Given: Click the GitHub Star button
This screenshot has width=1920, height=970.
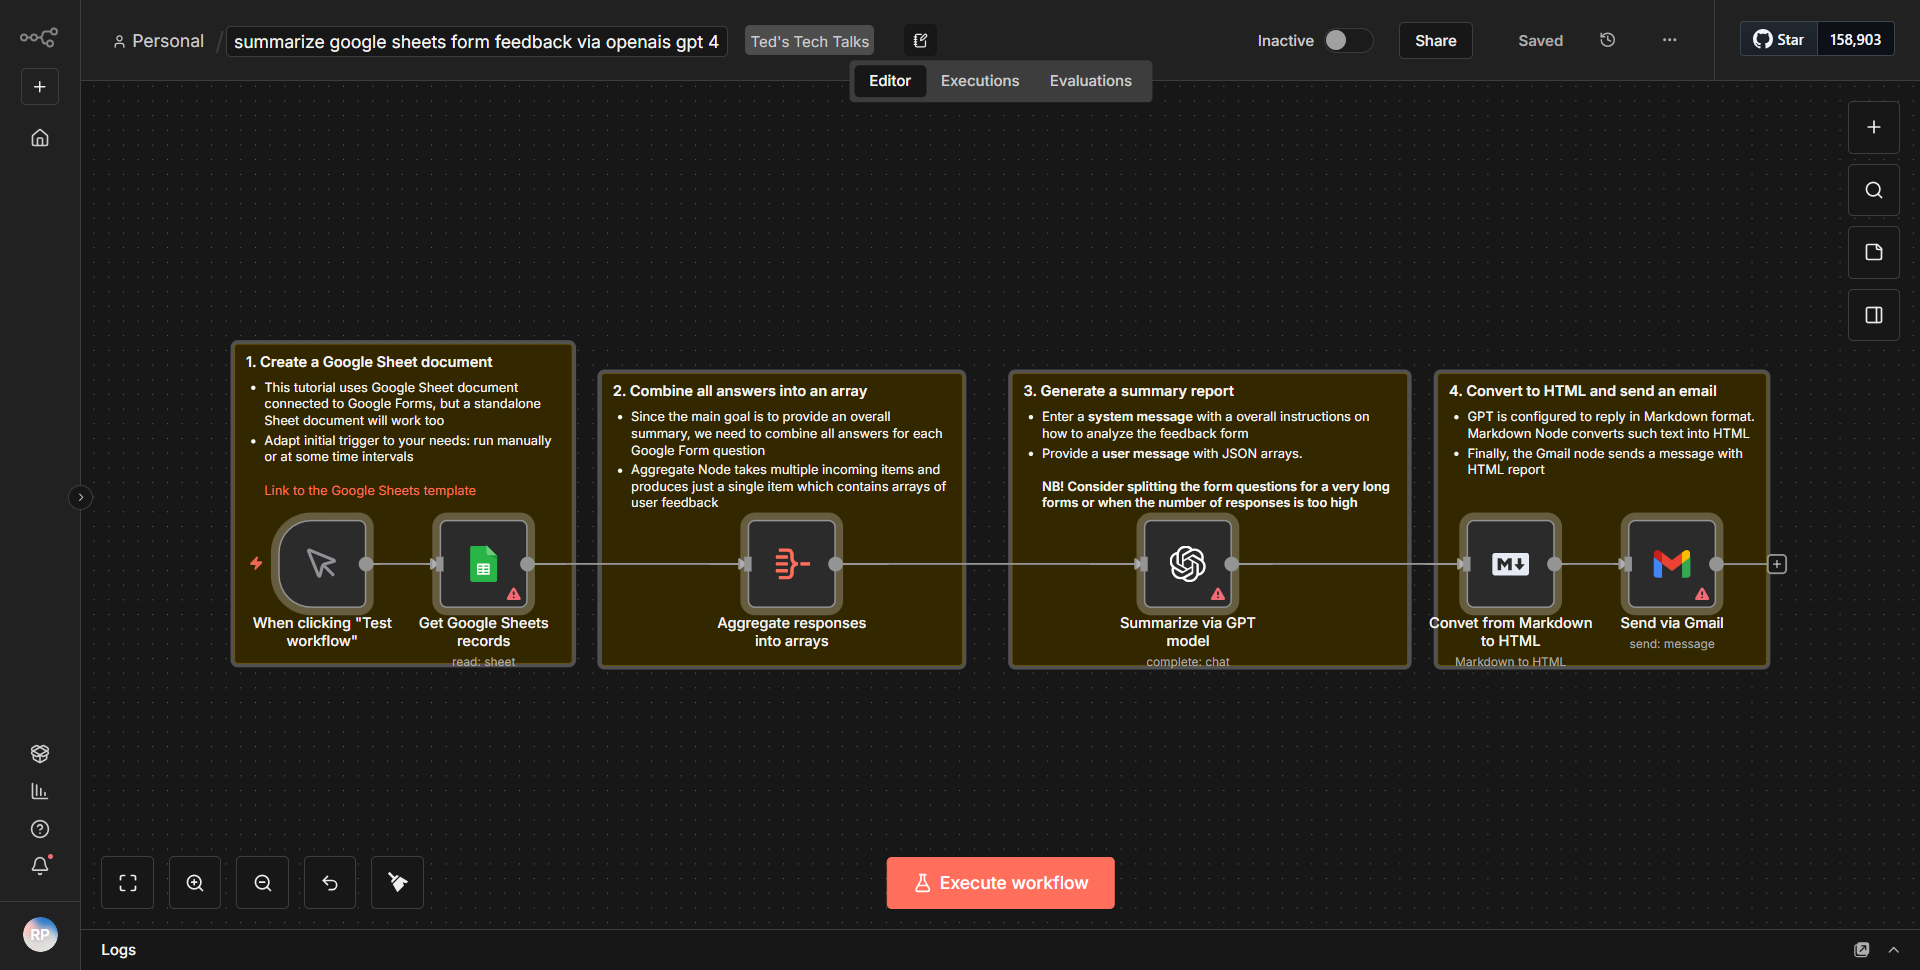Looking at the screenshot, I should (x=1779, y=40).
